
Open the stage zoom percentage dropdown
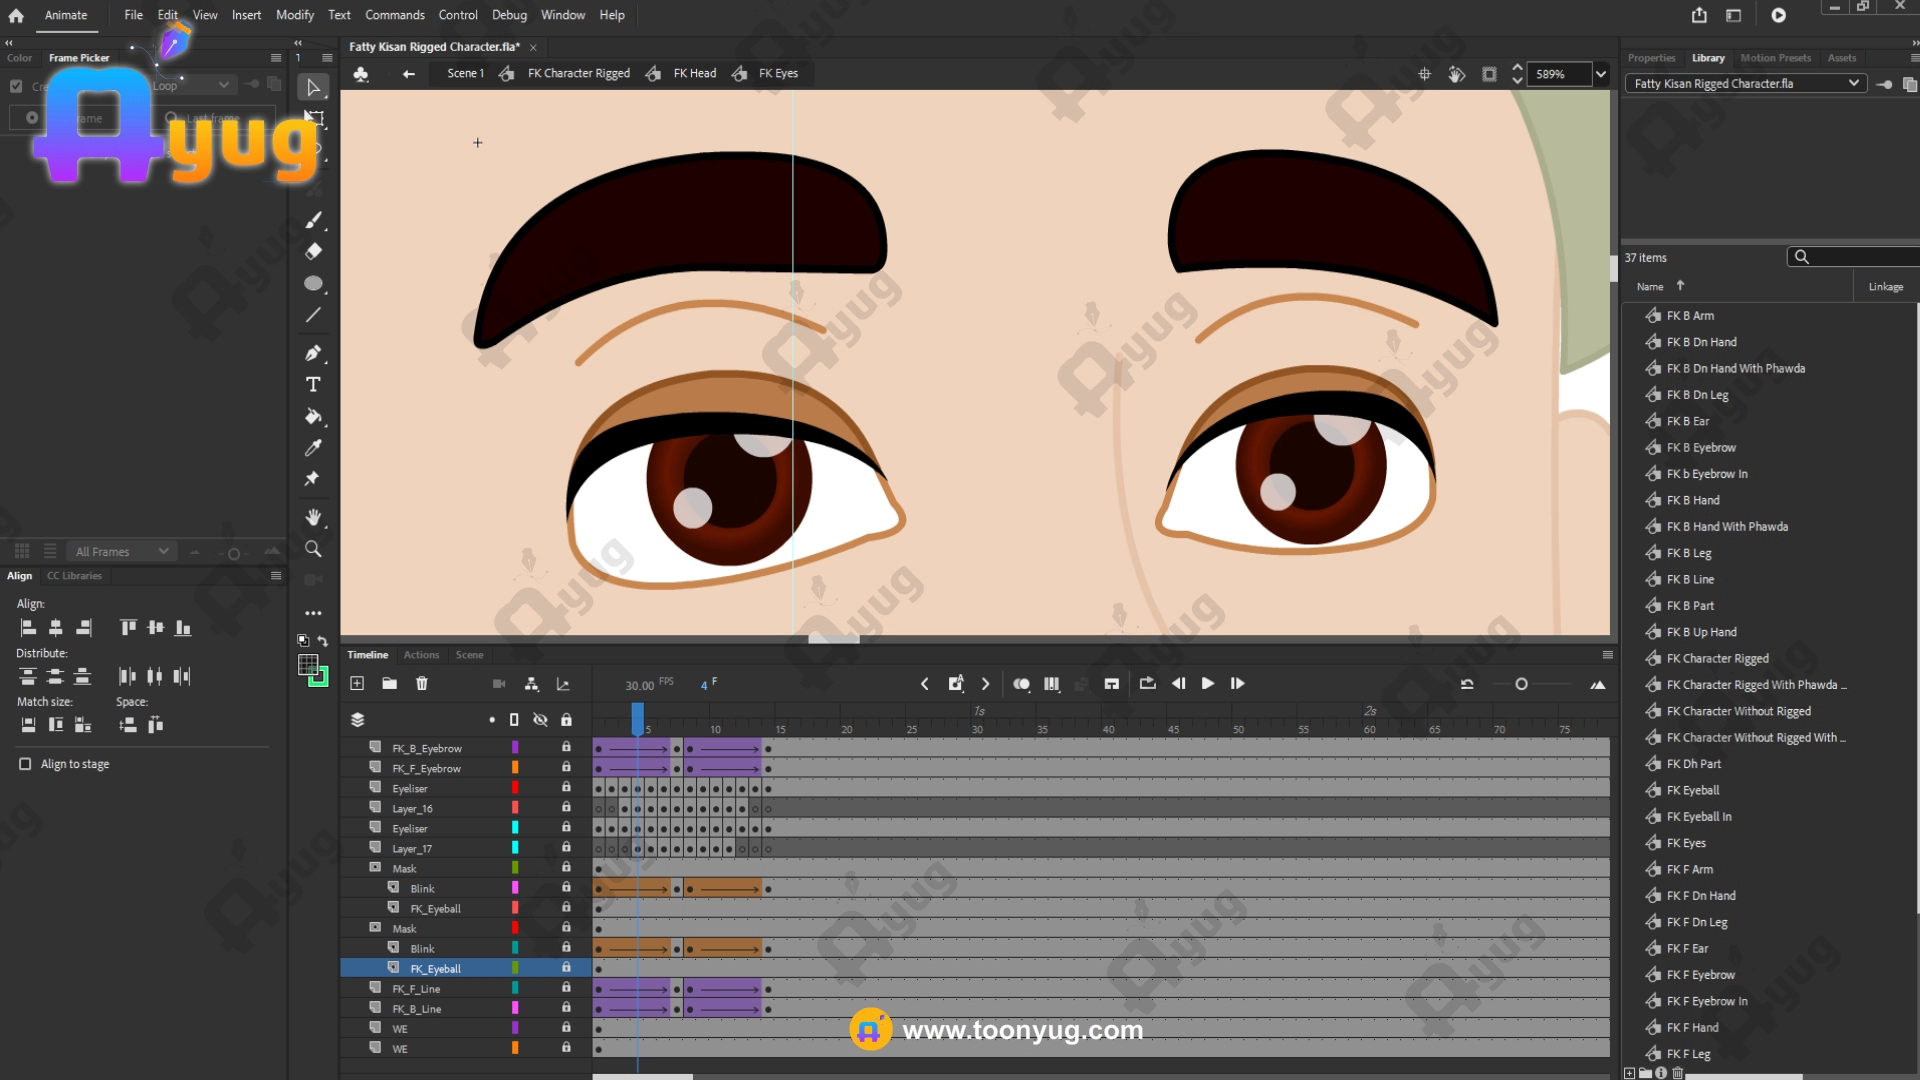(1601, 74)
